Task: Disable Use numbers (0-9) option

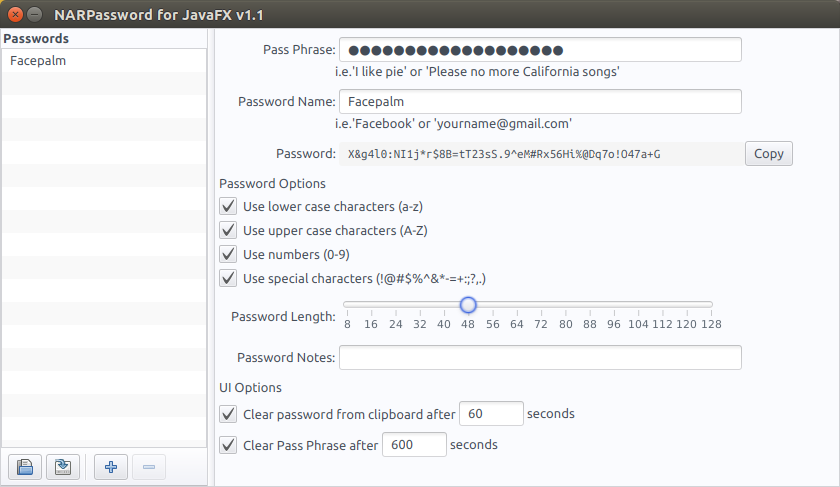Action: coord(228,255)
